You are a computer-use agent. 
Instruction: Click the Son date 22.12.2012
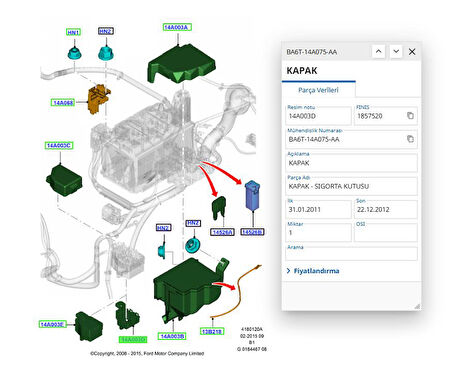[385, 209]
